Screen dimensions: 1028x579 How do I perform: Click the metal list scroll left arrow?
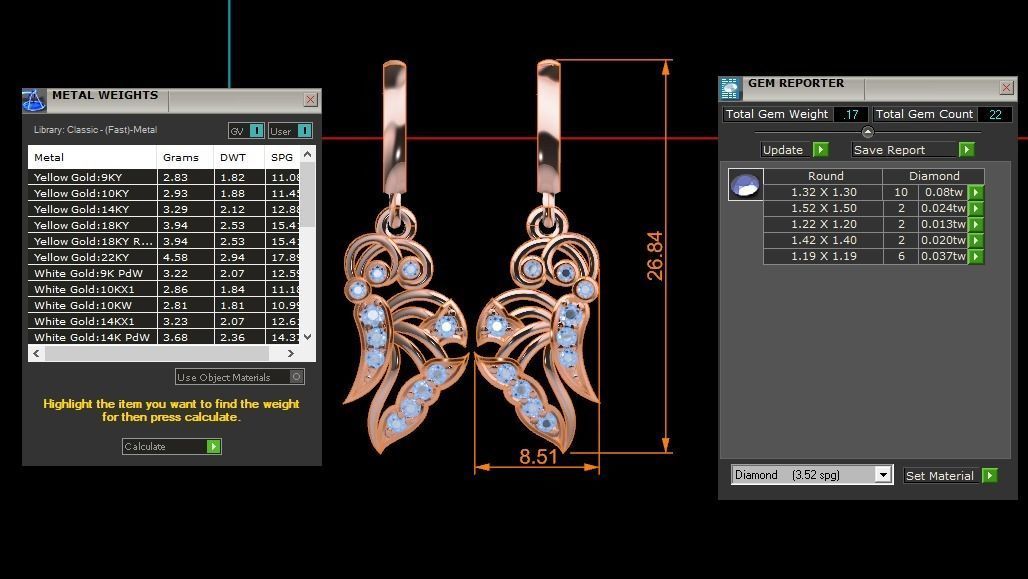[x=36, y=353]
